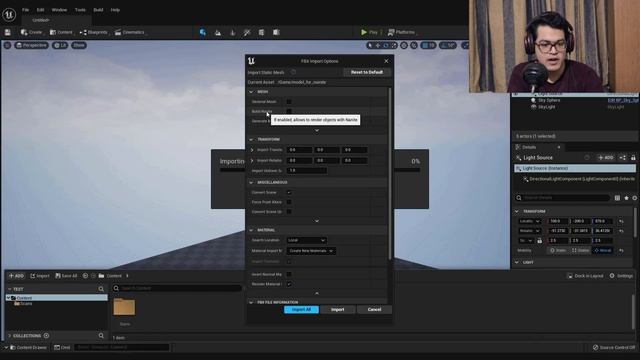Open the Edit menu

click(x=40, y=10)
